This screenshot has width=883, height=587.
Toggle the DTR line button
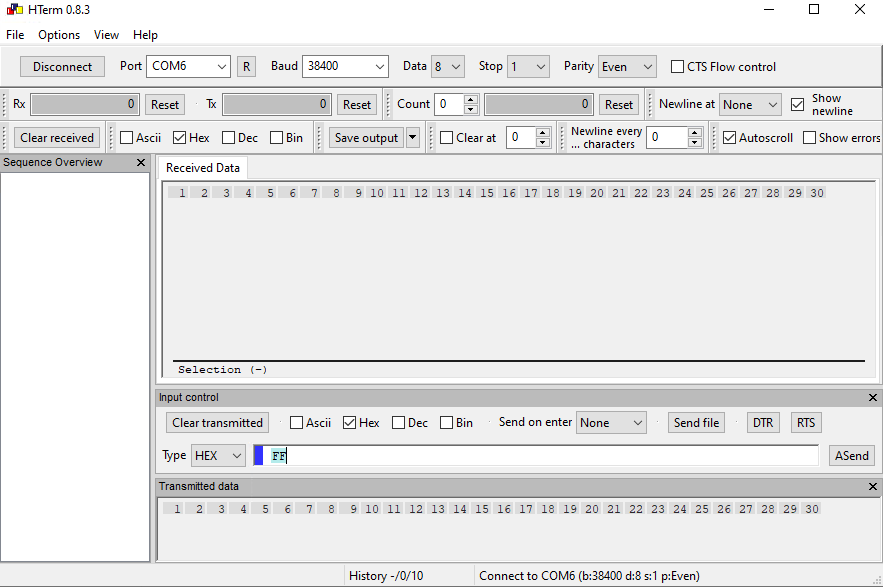coord(763,423)
